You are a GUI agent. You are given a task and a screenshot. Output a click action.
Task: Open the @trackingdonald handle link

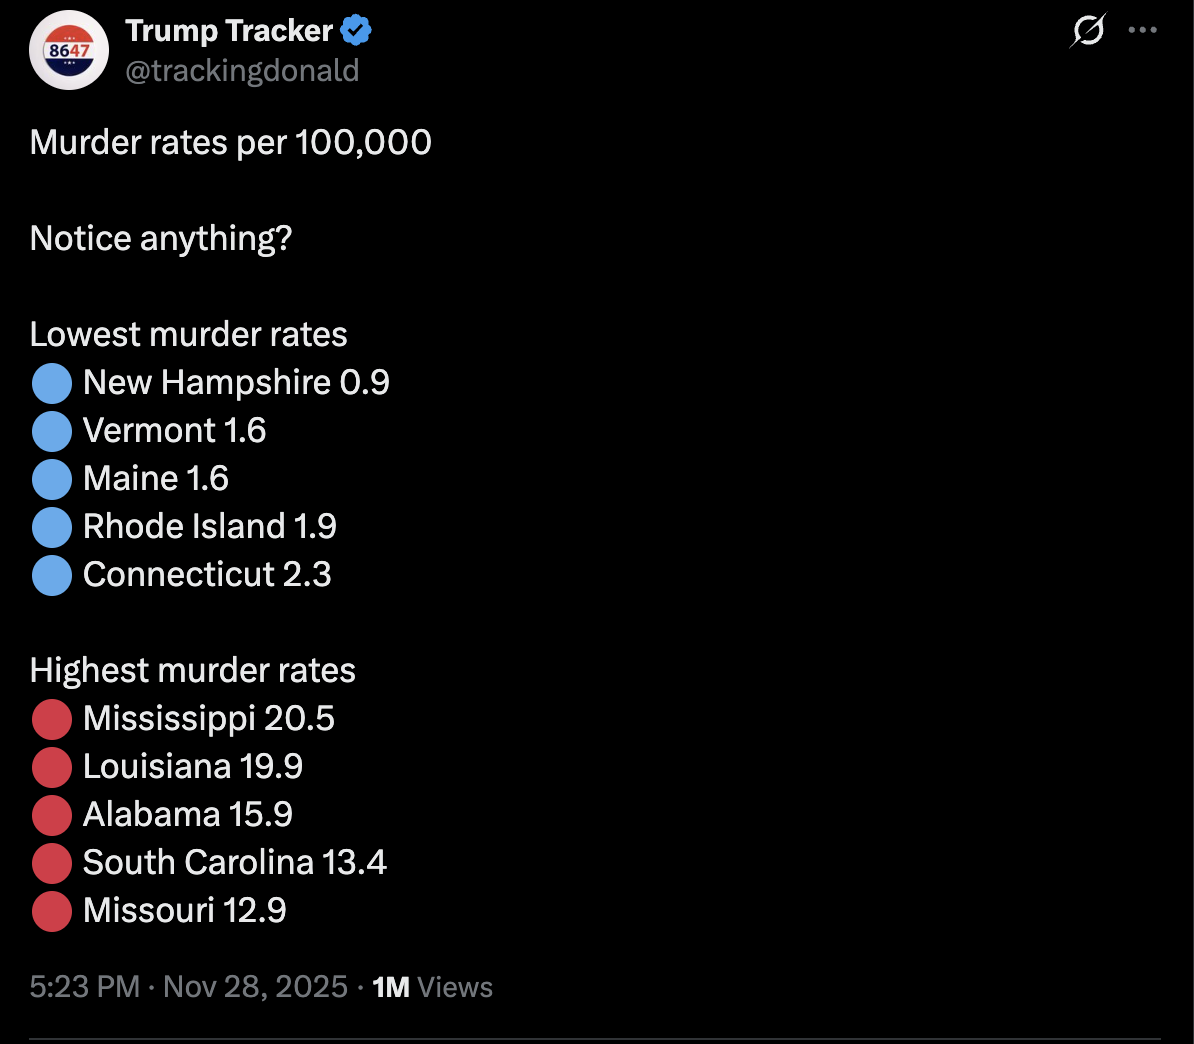[x=242, y=71]
